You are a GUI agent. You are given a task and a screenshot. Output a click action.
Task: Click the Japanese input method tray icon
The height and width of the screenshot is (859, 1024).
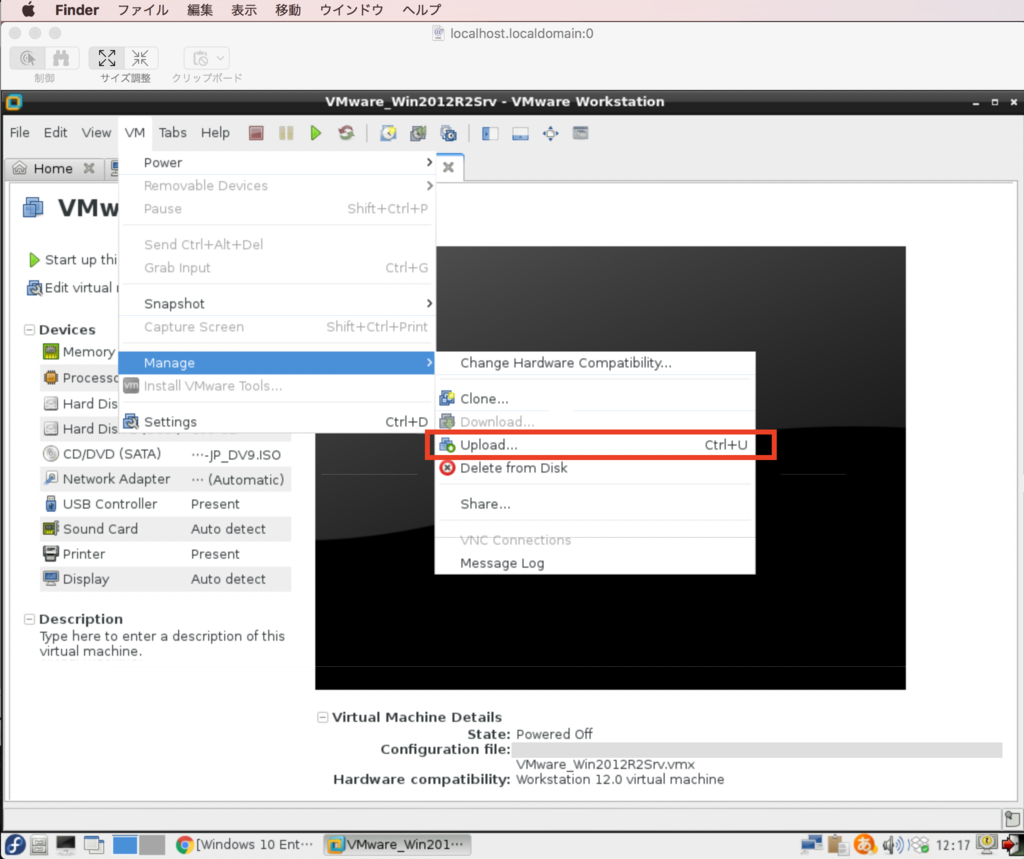865,845
